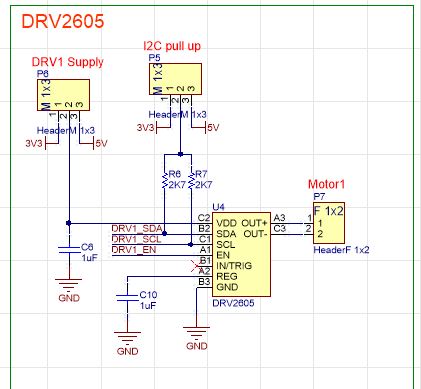Viewport: 421px width, 389px height.
Task: Click the IN/TRIG pin name on U4
Action: (234, 266)
